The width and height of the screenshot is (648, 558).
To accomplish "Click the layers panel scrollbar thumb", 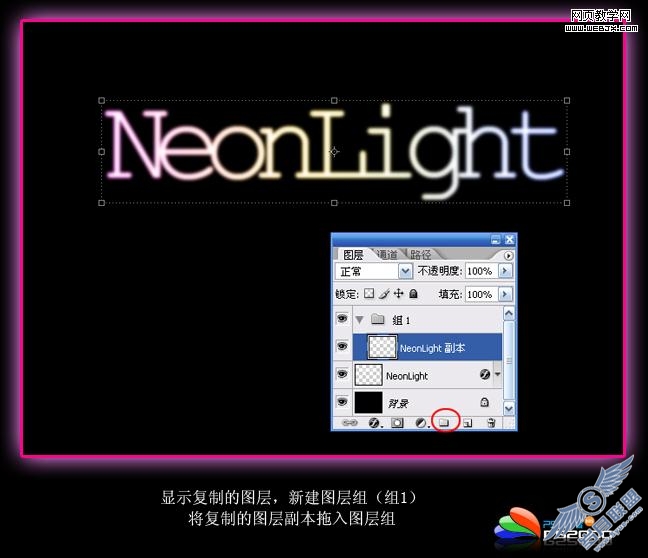I will [509, 360].
